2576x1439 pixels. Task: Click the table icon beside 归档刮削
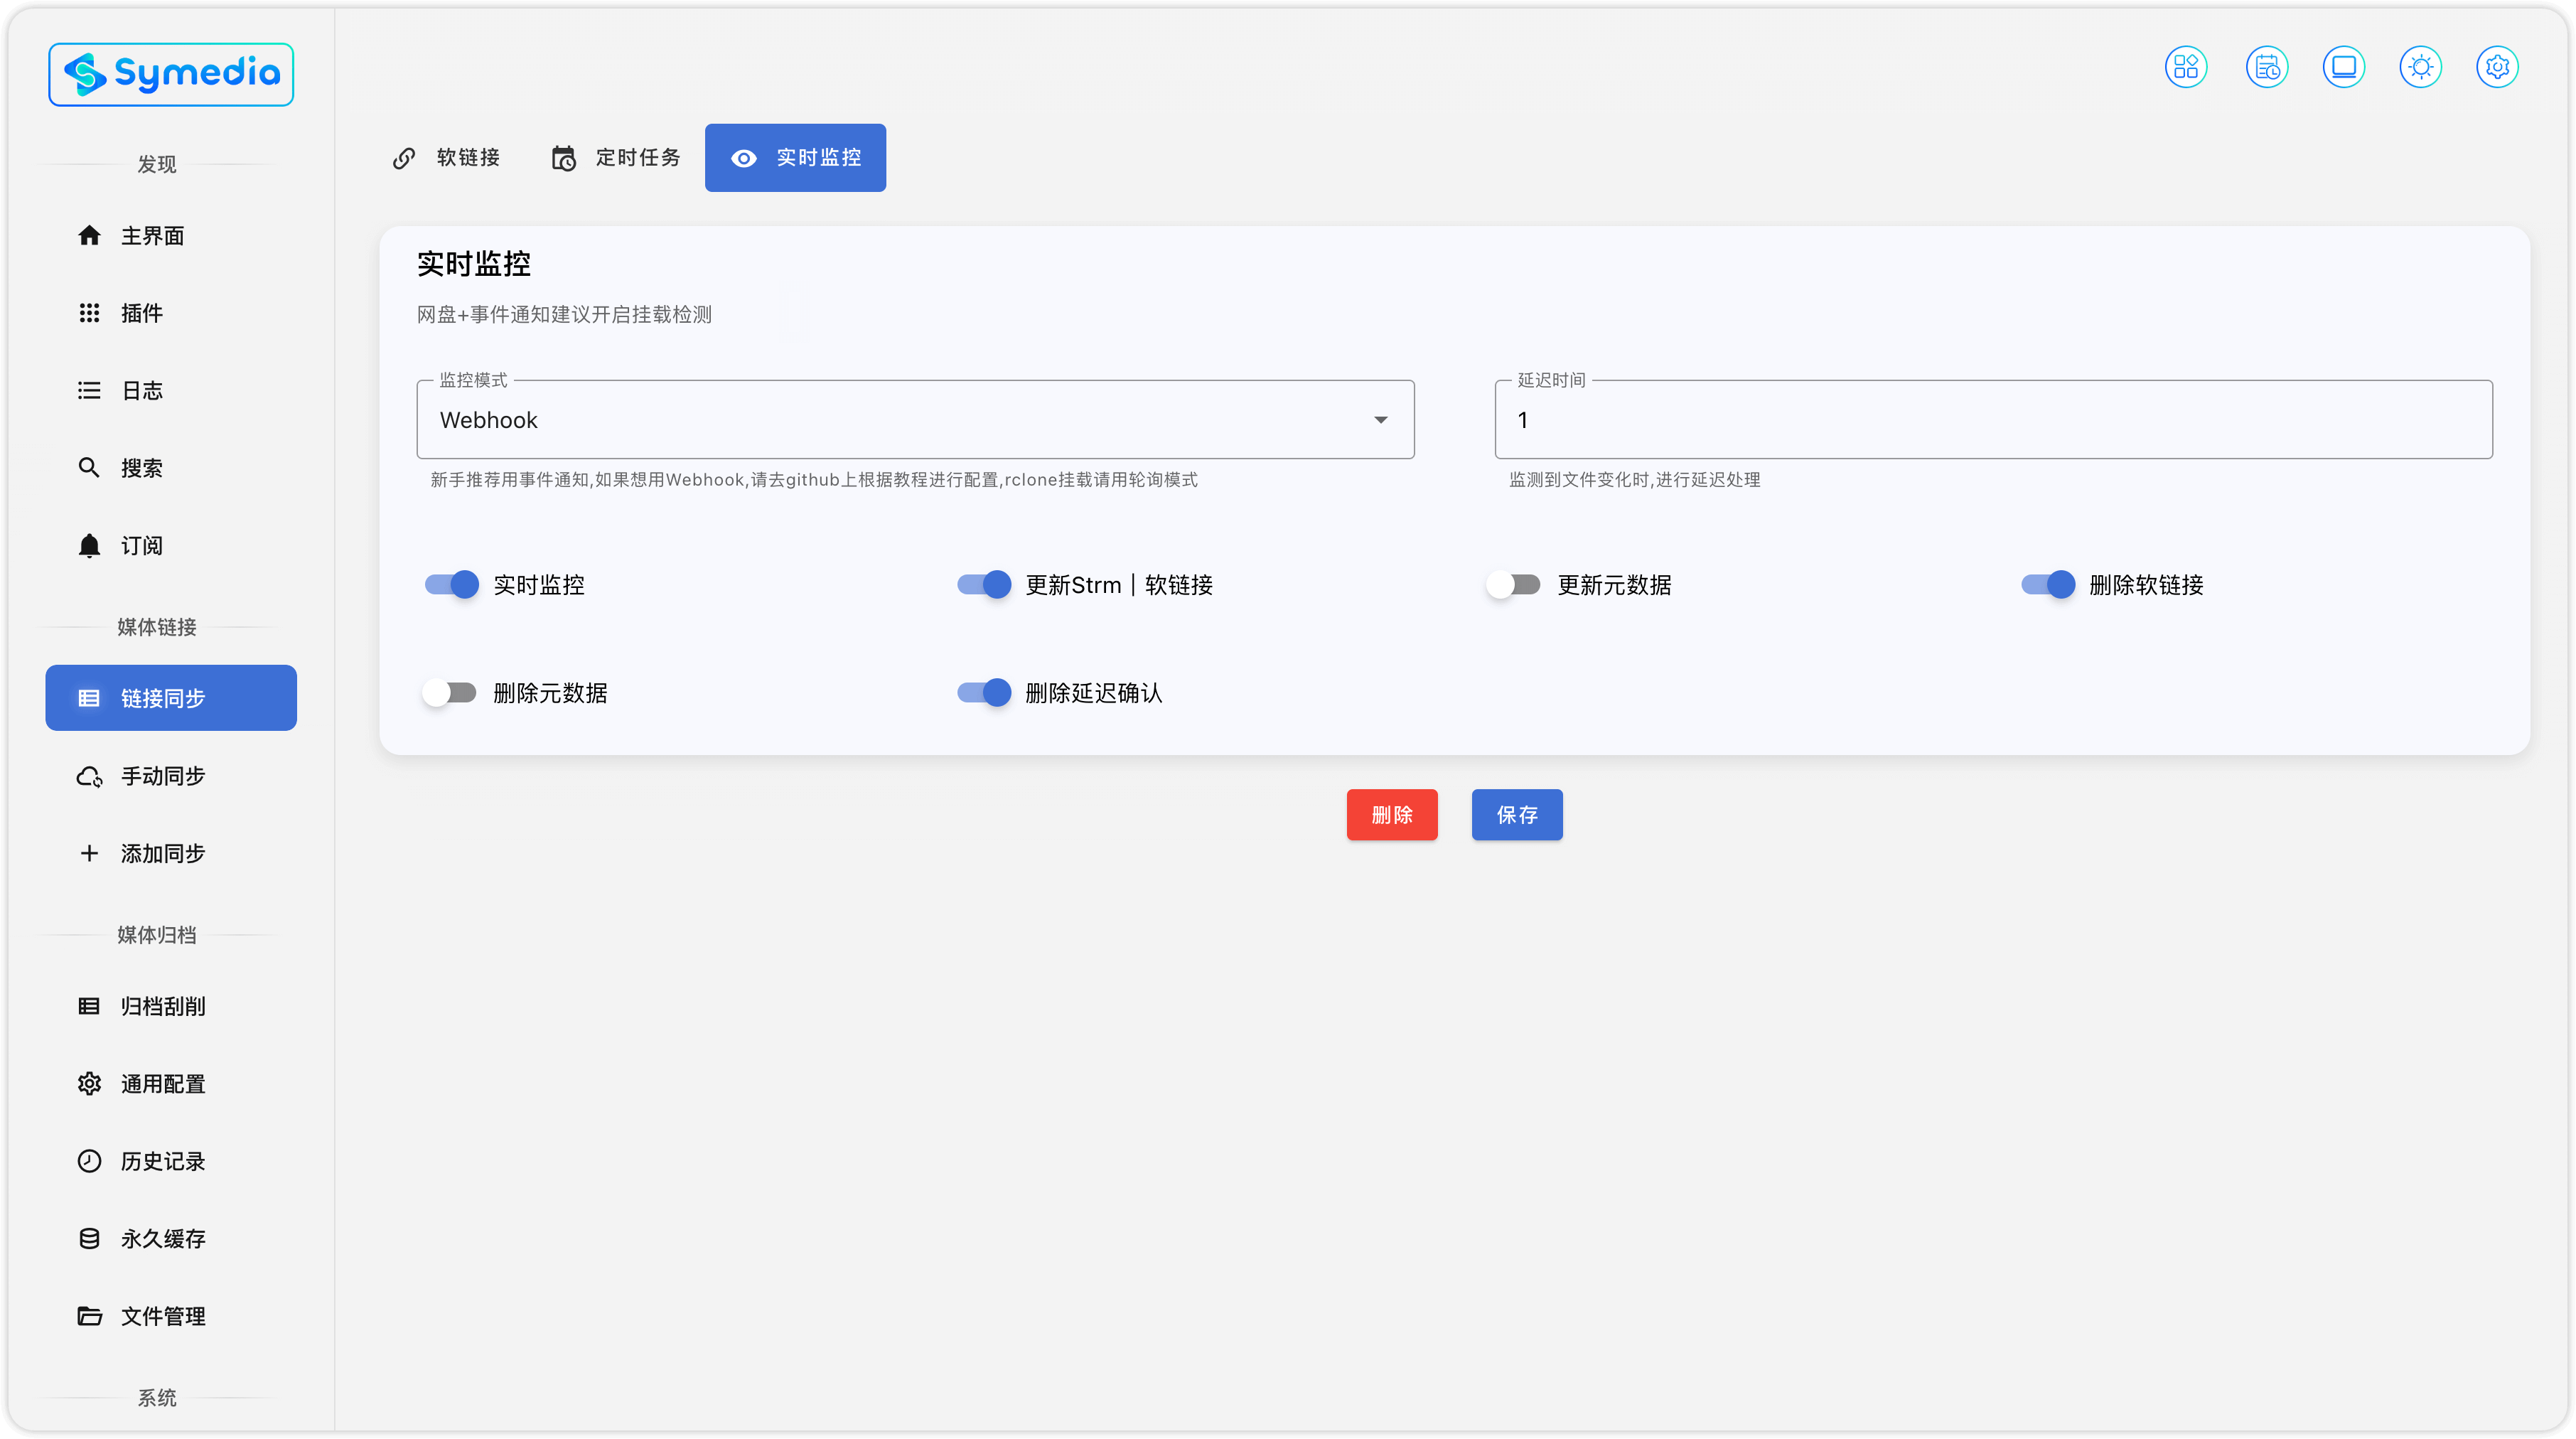pyautogui.click(x=89, y=1006)
